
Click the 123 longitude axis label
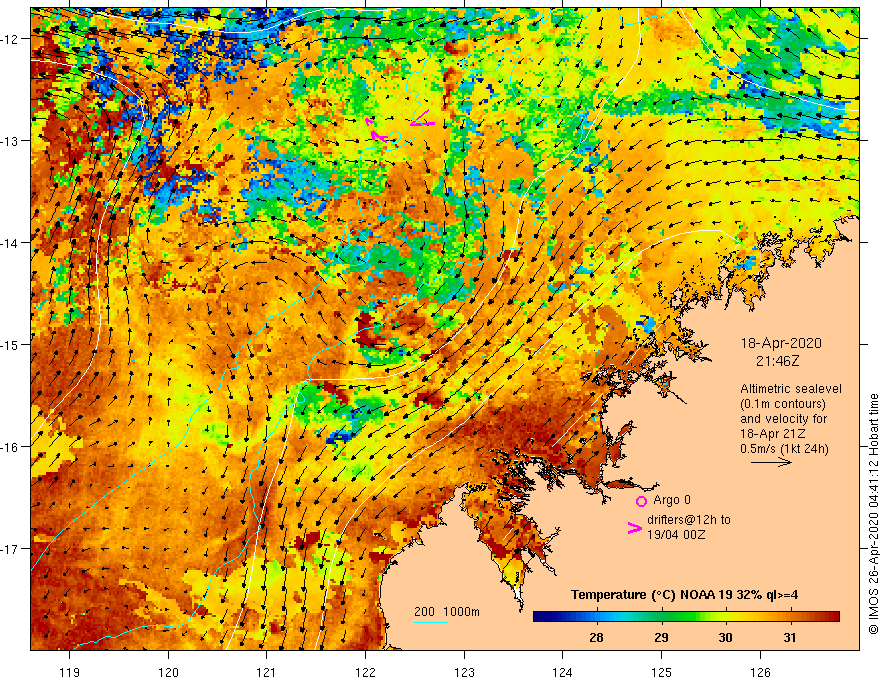click(x=464, y=672)
